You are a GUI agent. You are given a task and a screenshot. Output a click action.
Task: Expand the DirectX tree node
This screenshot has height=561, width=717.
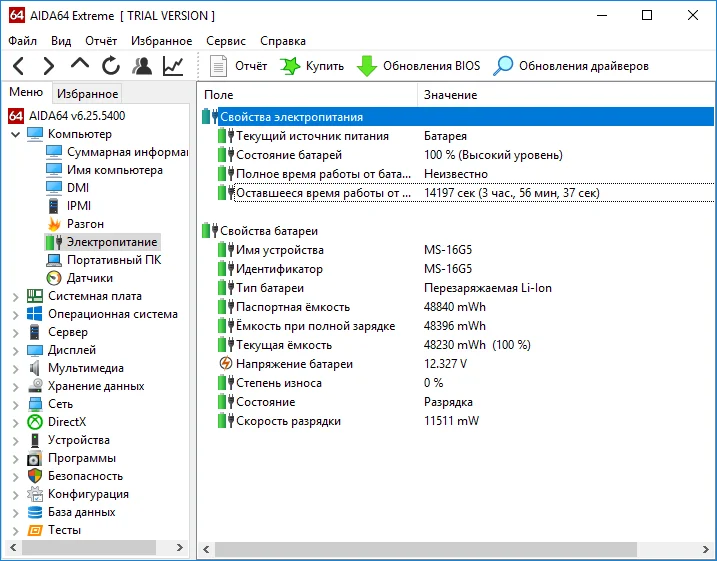(16, 422)
